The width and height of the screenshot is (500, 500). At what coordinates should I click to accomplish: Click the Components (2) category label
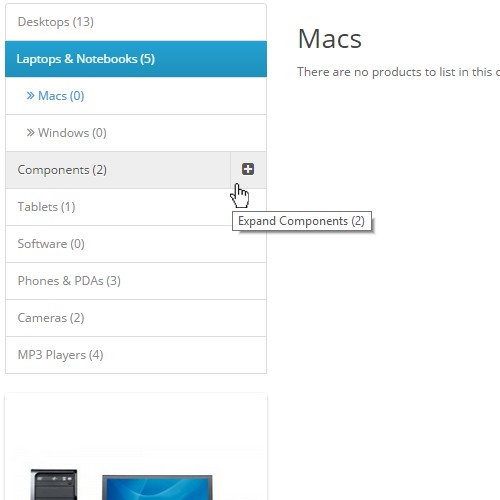pos(62,170)
